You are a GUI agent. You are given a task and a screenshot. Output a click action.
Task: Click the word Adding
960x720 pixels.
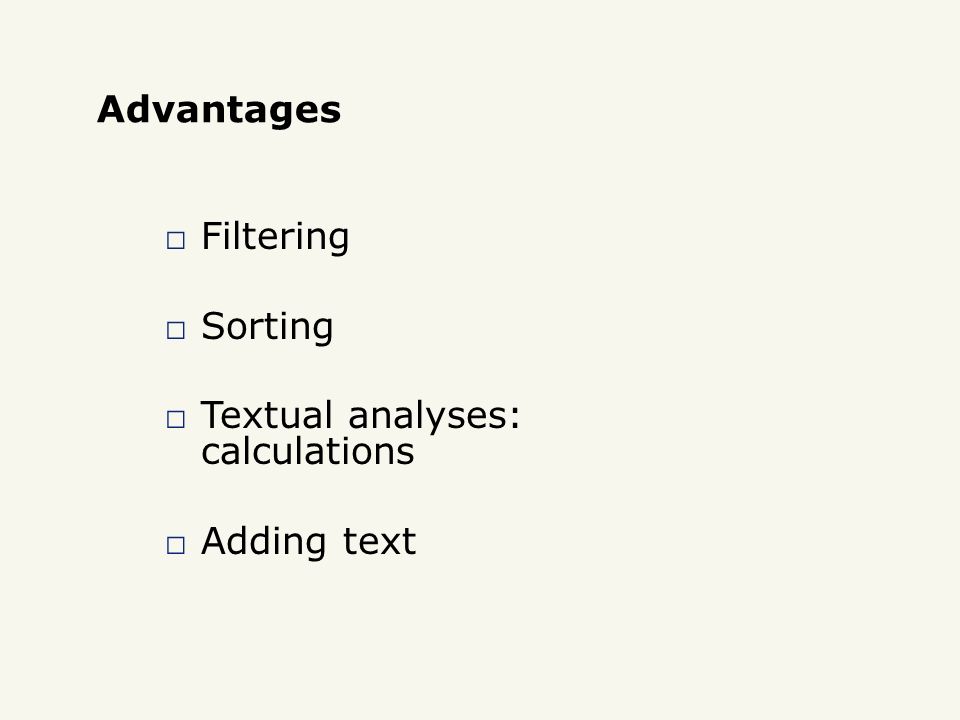click(264, 542)
